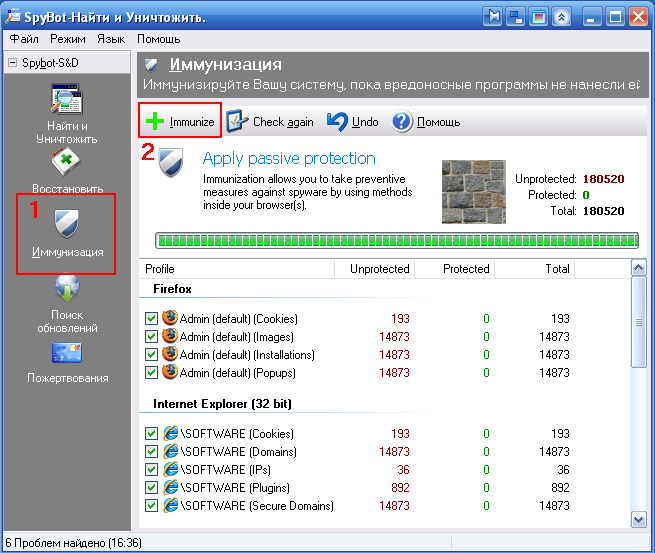This screenshot has height=553, width=655.
Task: Uncheck Admin (default) (Popups) checkbox
Action: tap(151, 372)
